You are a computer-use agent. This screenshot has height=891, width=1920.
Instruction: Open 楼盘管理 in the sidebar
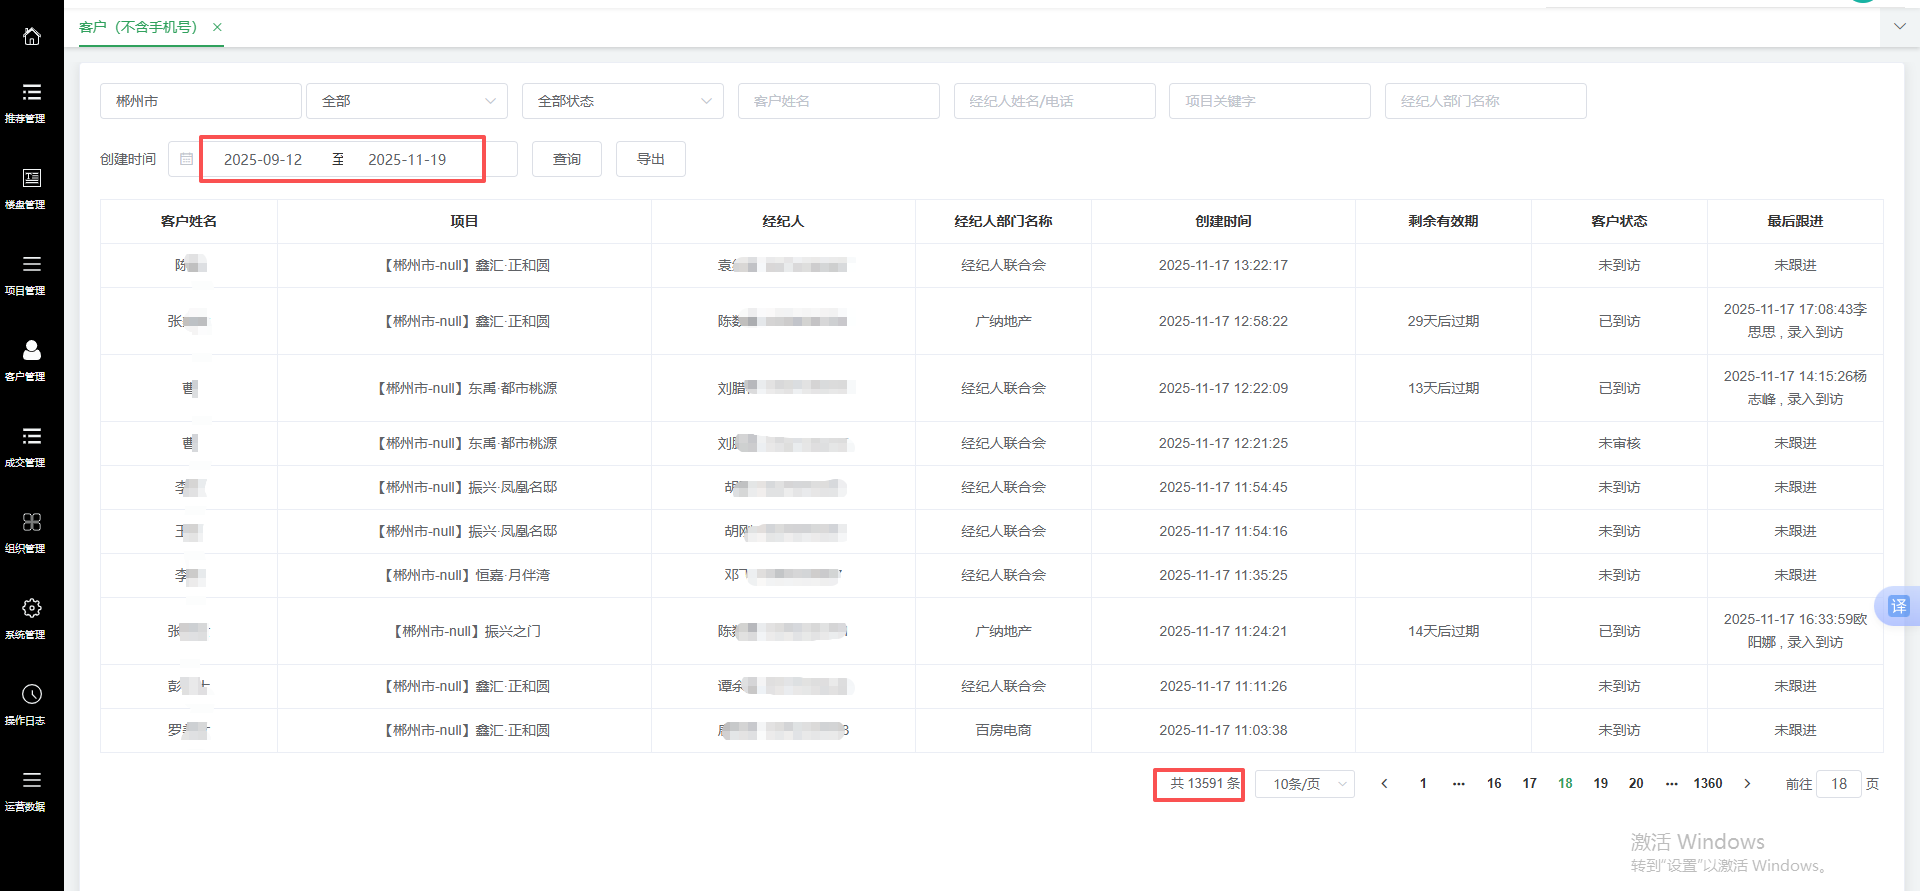[32, 187]
